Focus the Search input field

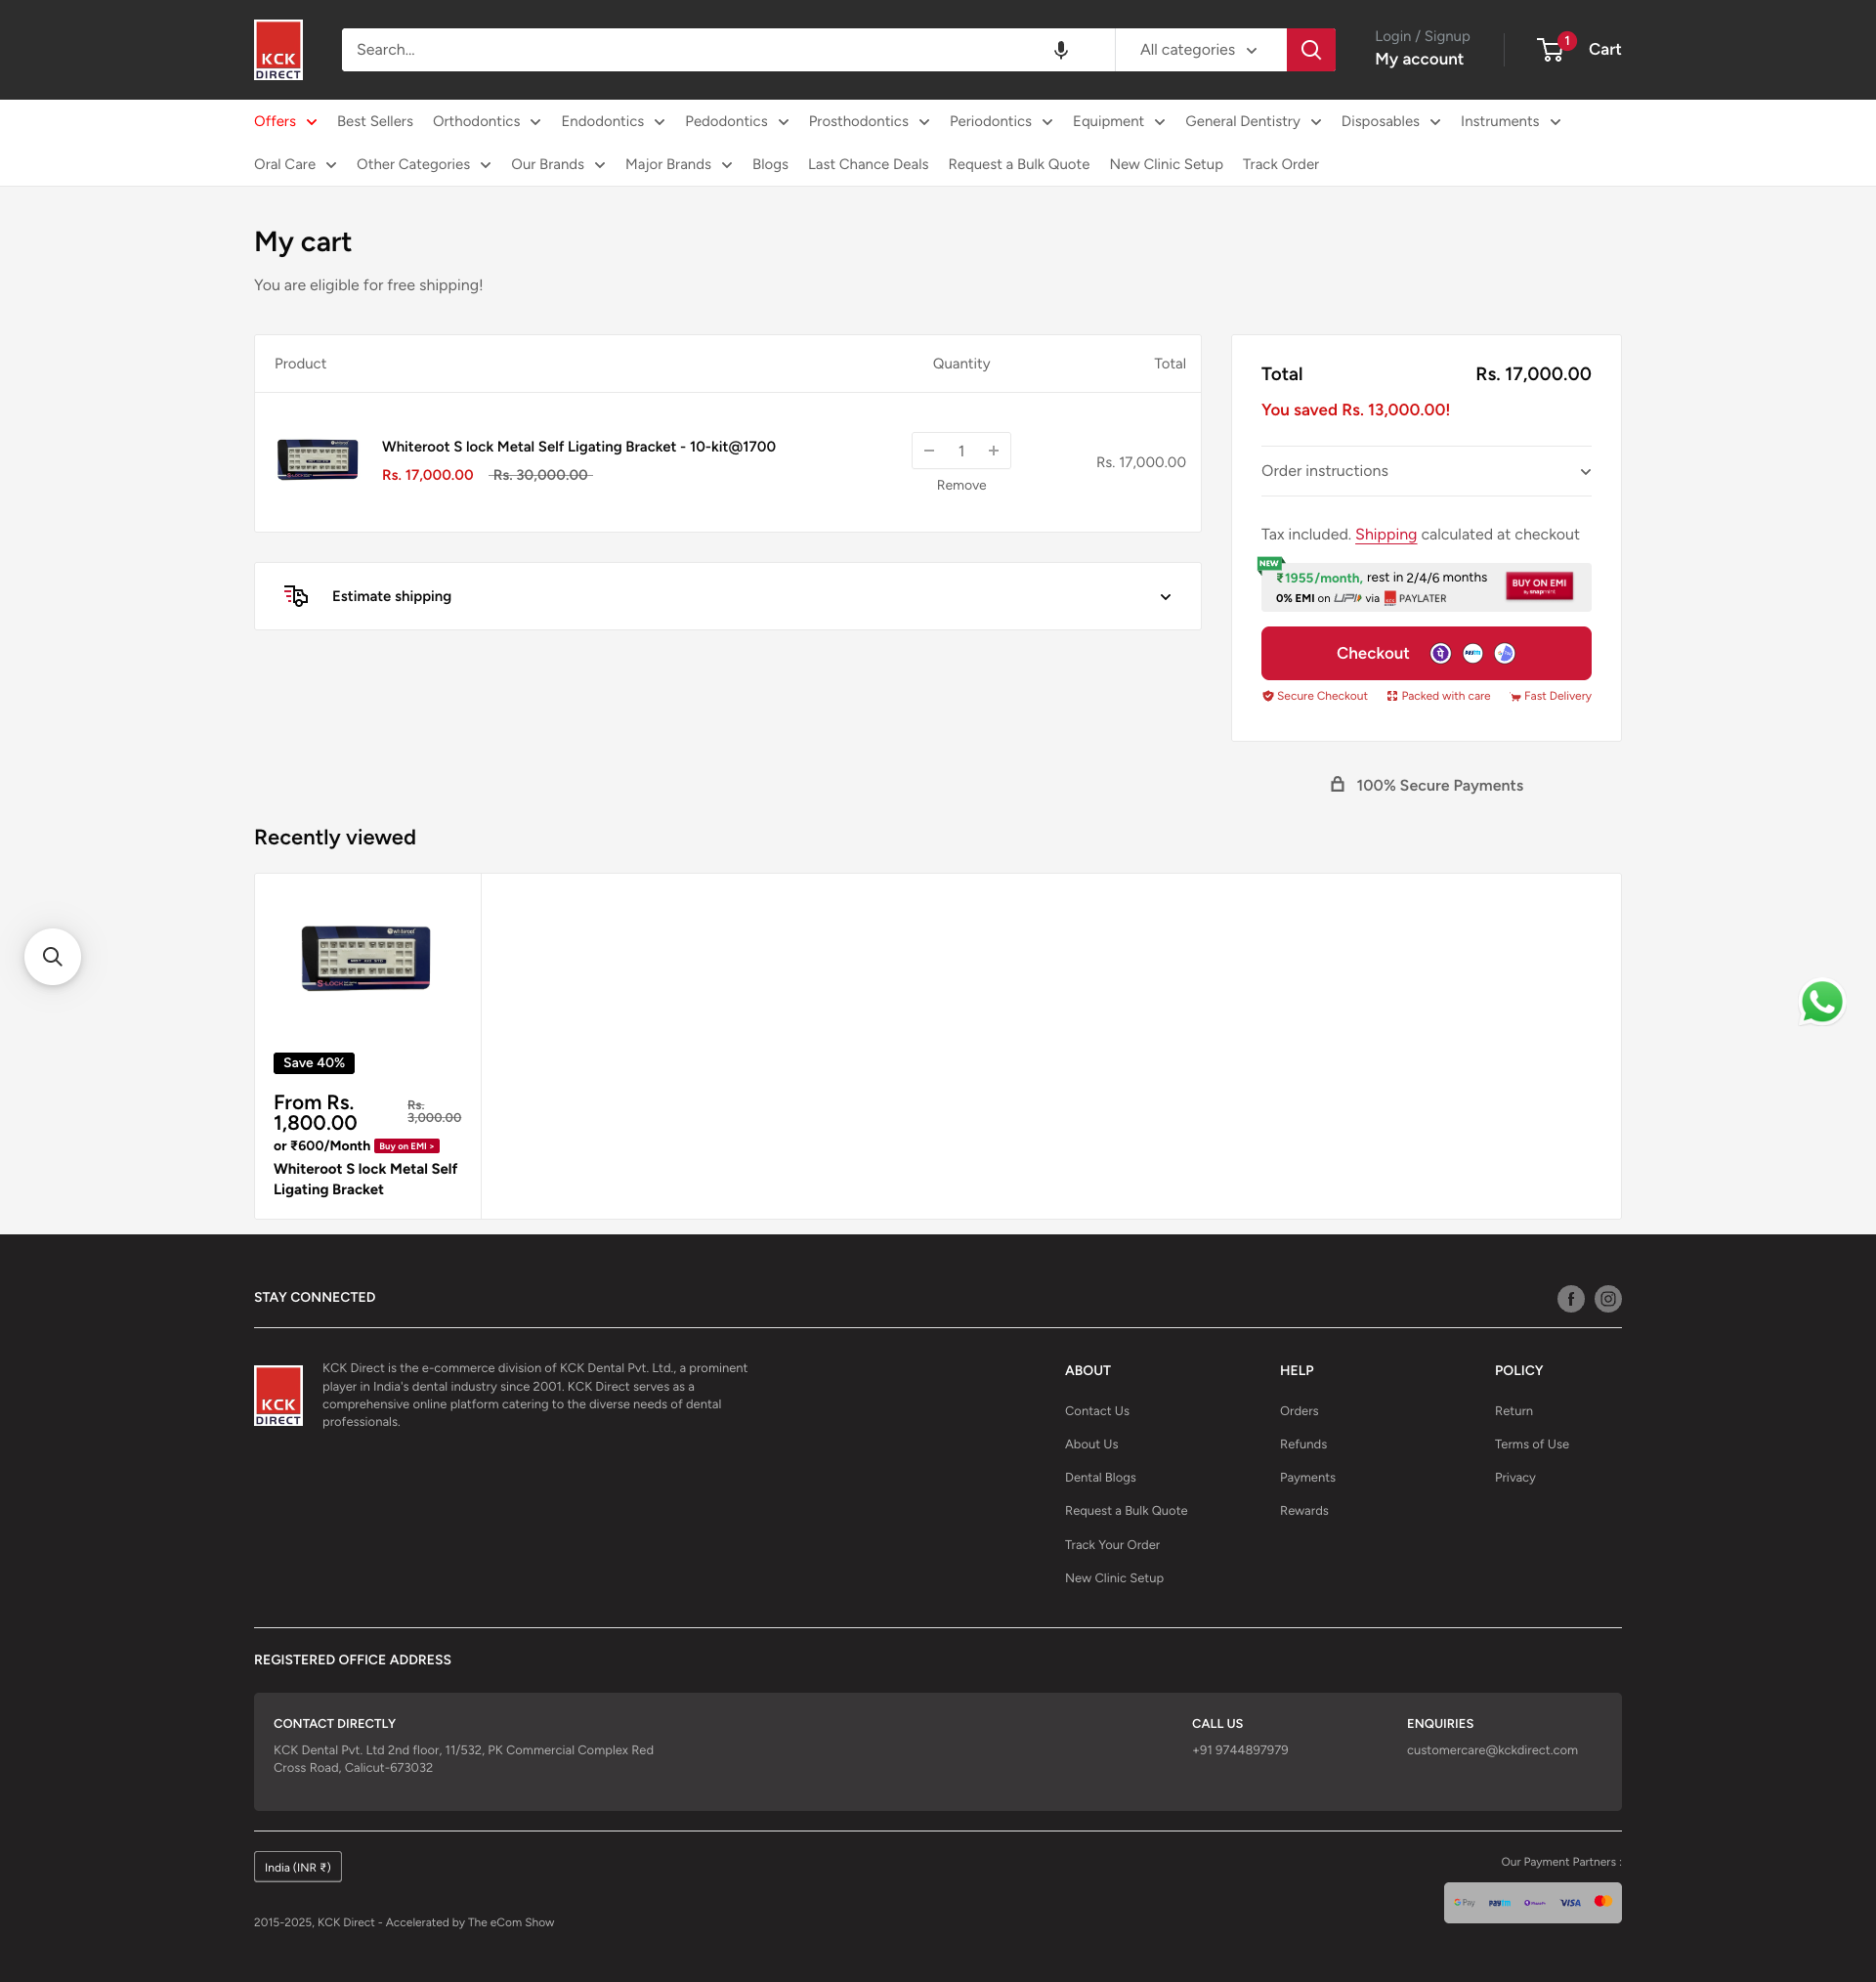tap(700, 50)
